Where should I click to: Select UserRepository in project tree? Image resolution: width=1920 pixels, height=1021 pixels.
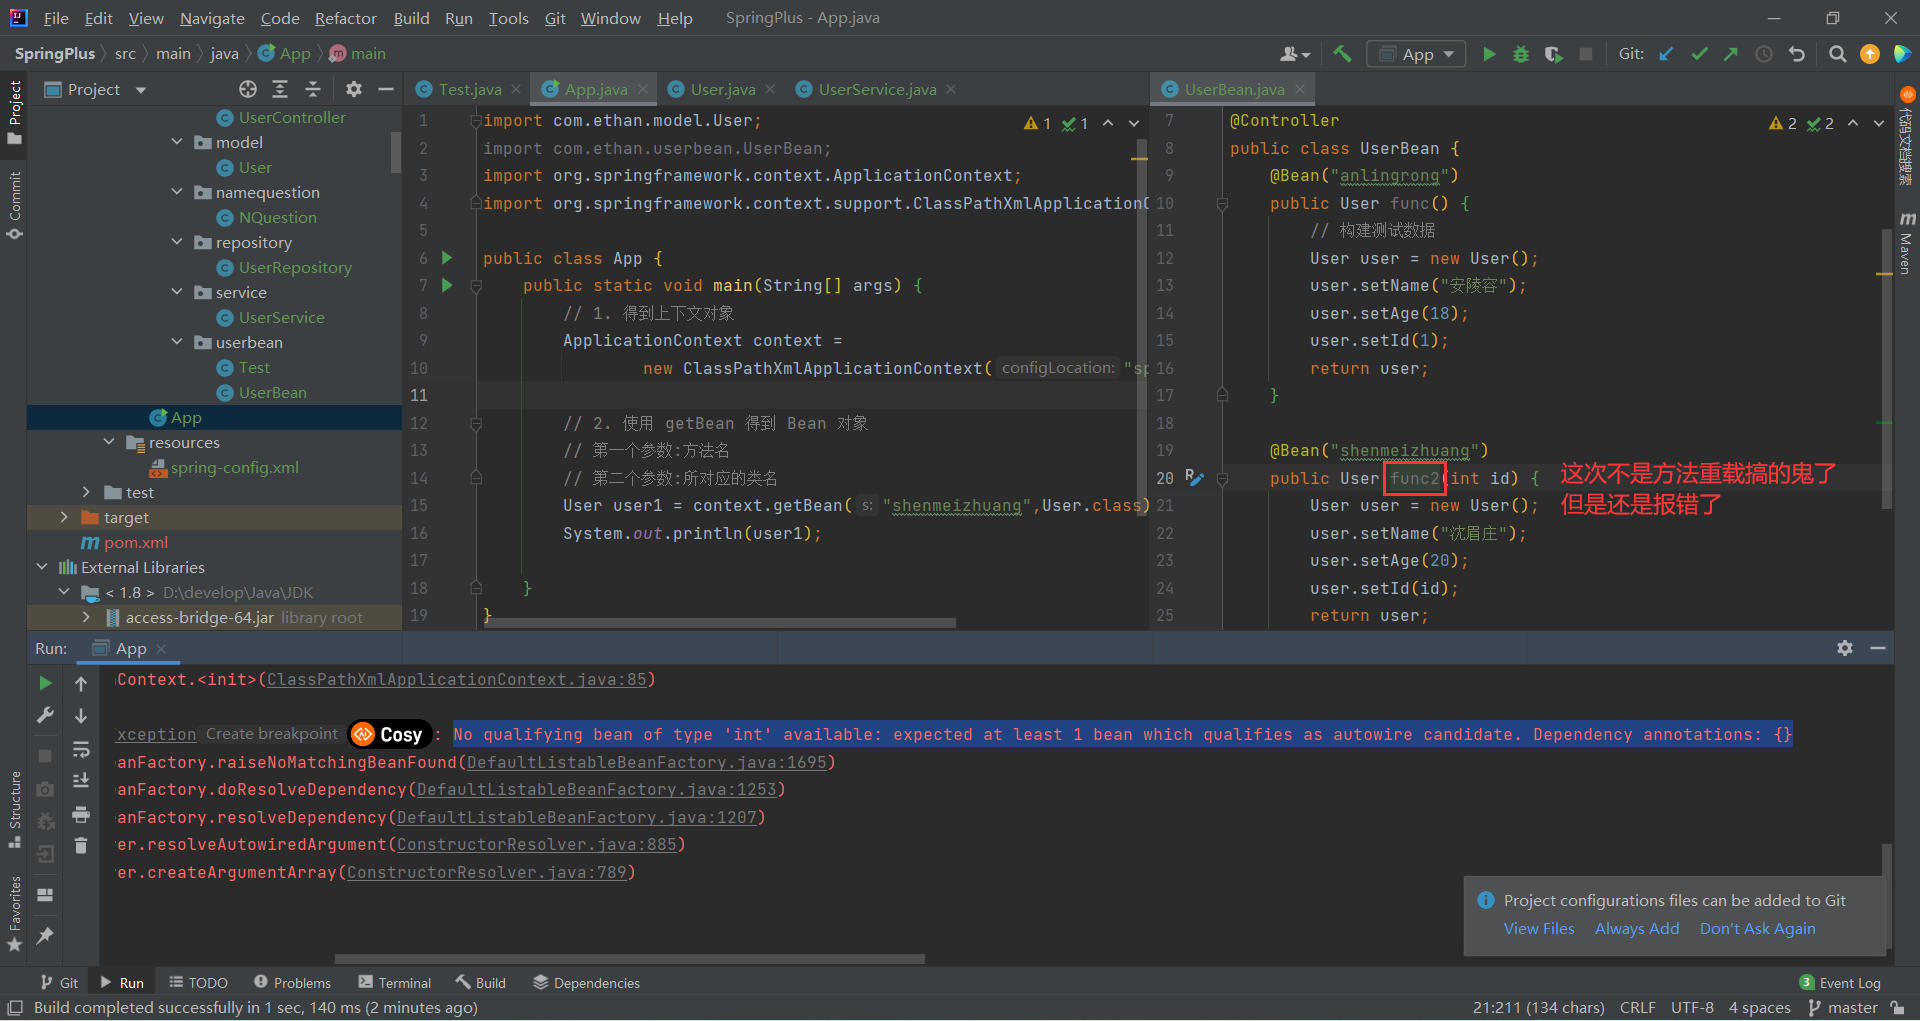click(x=295, y=267)
